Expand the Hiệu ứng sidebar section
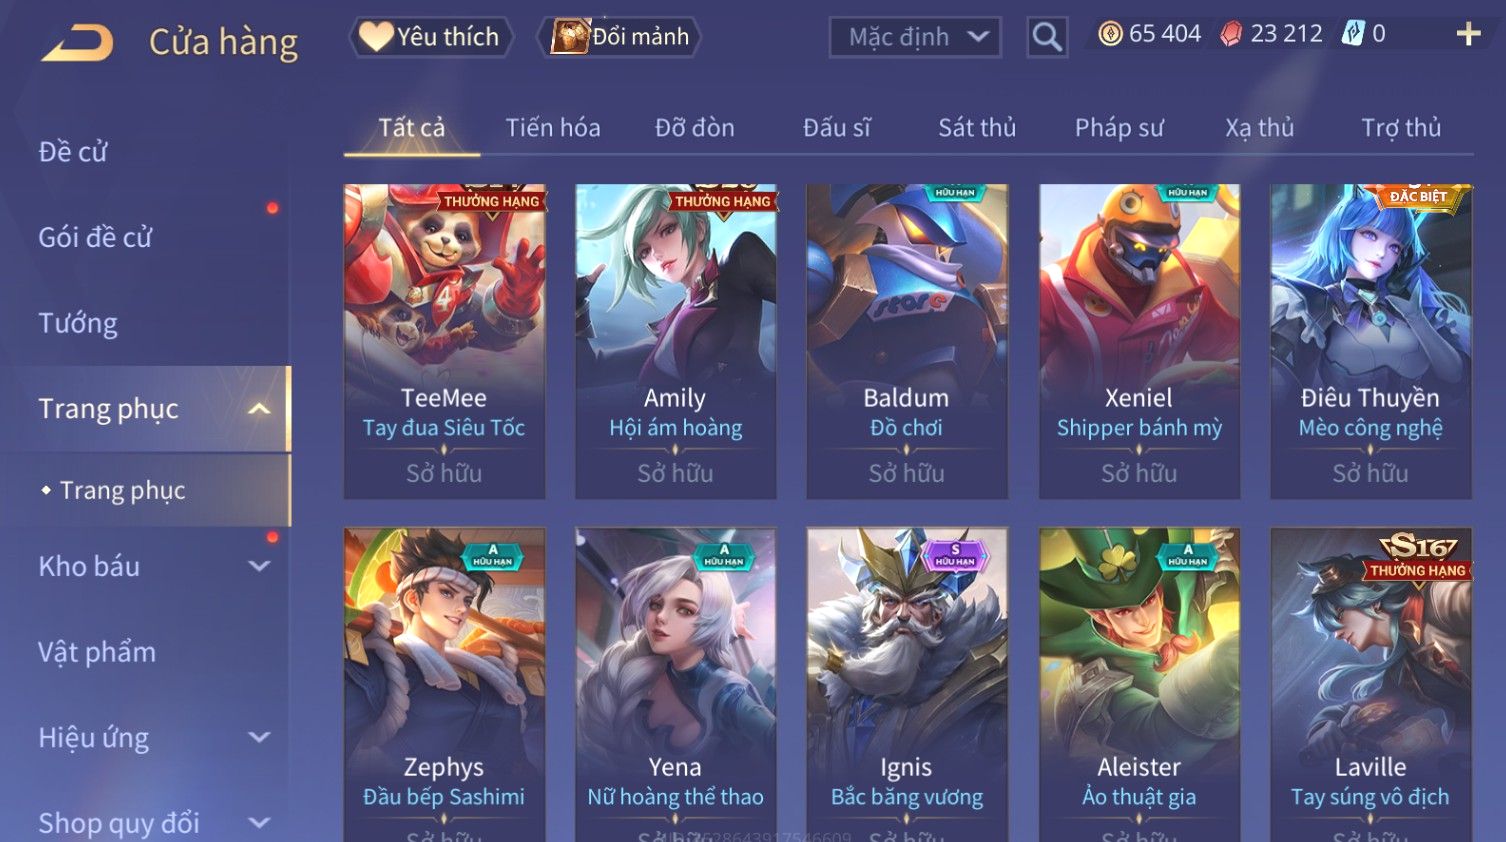Viewport: 1506px width, 842px height. click(259, 737)
